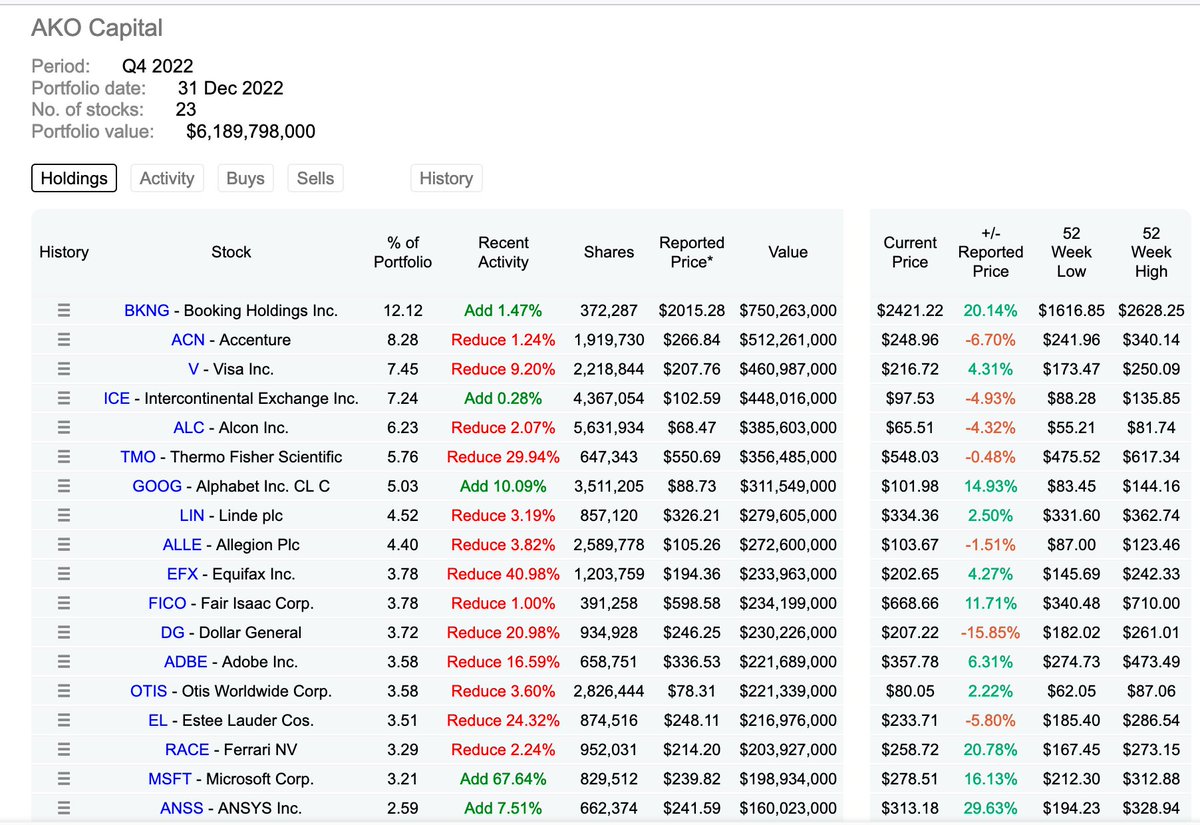Open the BKNG ticker link
This screenshot has width=1200, height=825.
tap(147, 311)
